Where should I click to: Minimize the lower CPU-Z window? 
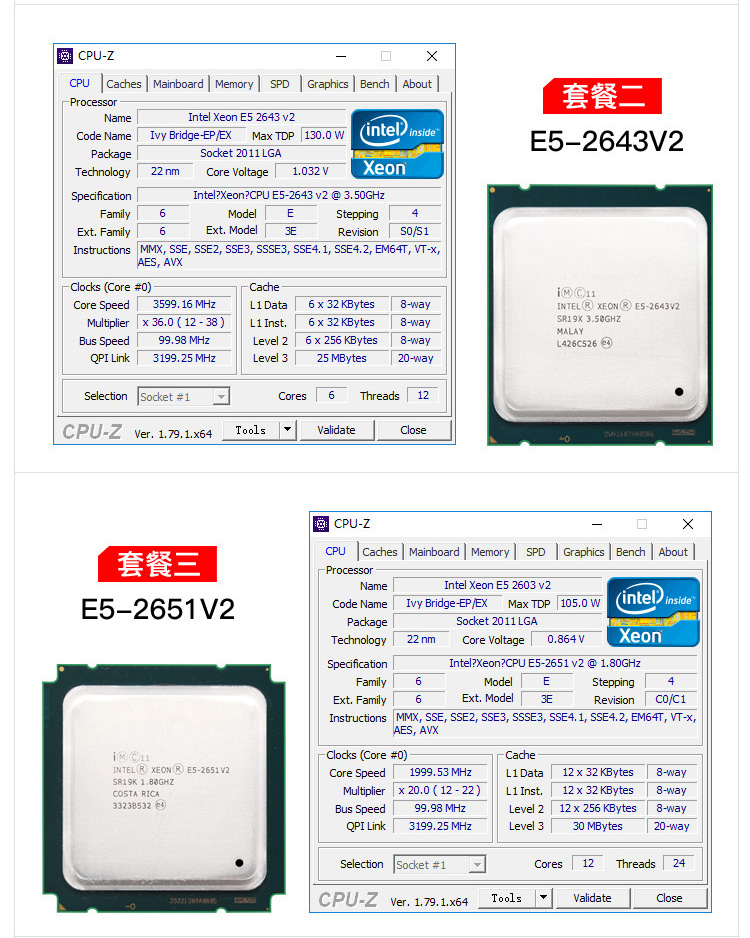point(597,524)
